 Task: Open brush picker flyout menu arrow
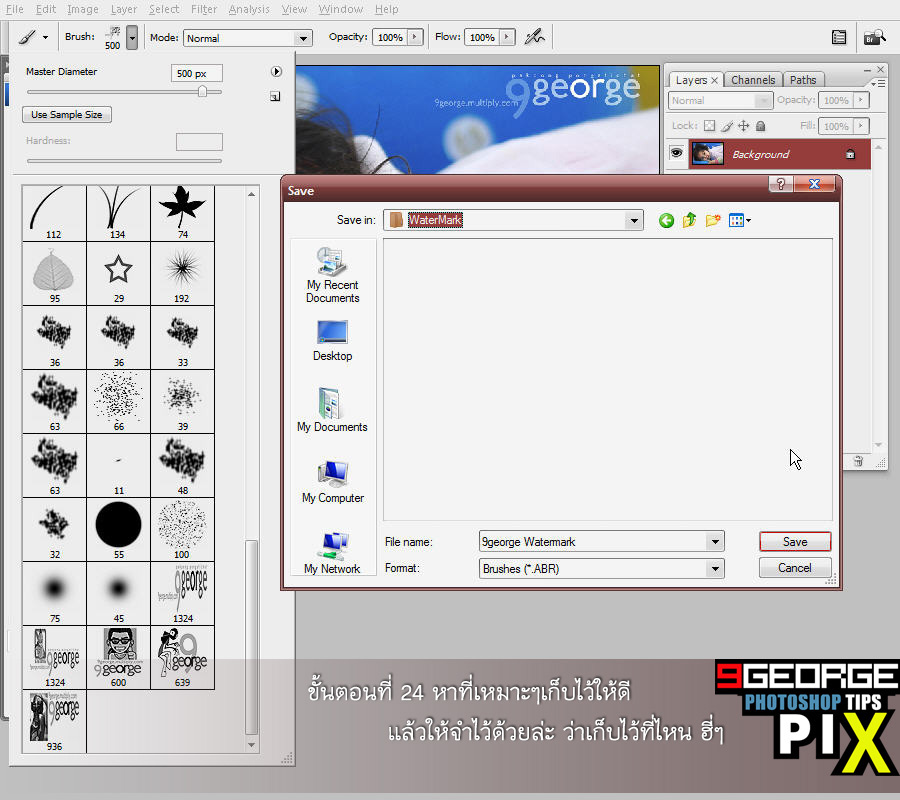click(x=276, y=72)
